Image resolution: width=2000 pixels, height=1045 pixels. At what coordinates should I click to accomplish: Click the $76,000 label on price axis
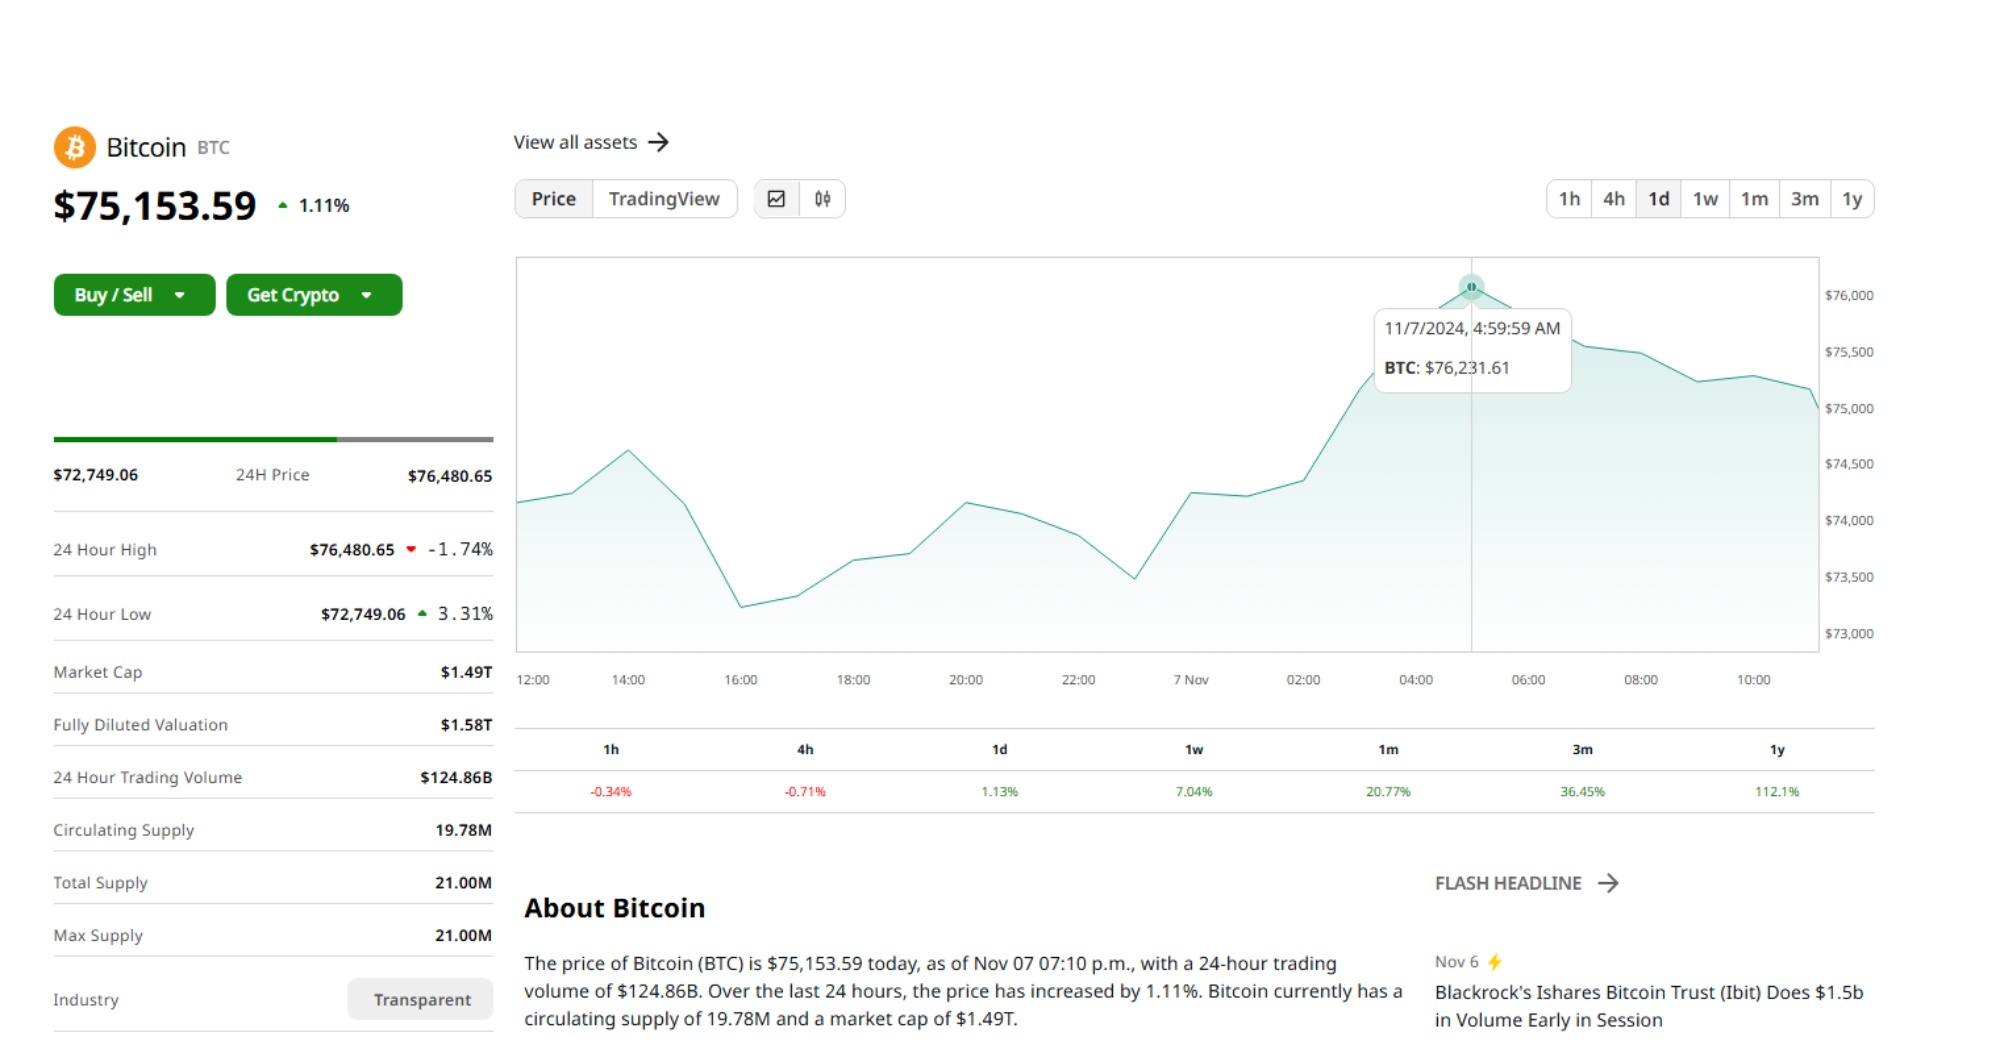pyautogui.click(x=1849, y=295)
